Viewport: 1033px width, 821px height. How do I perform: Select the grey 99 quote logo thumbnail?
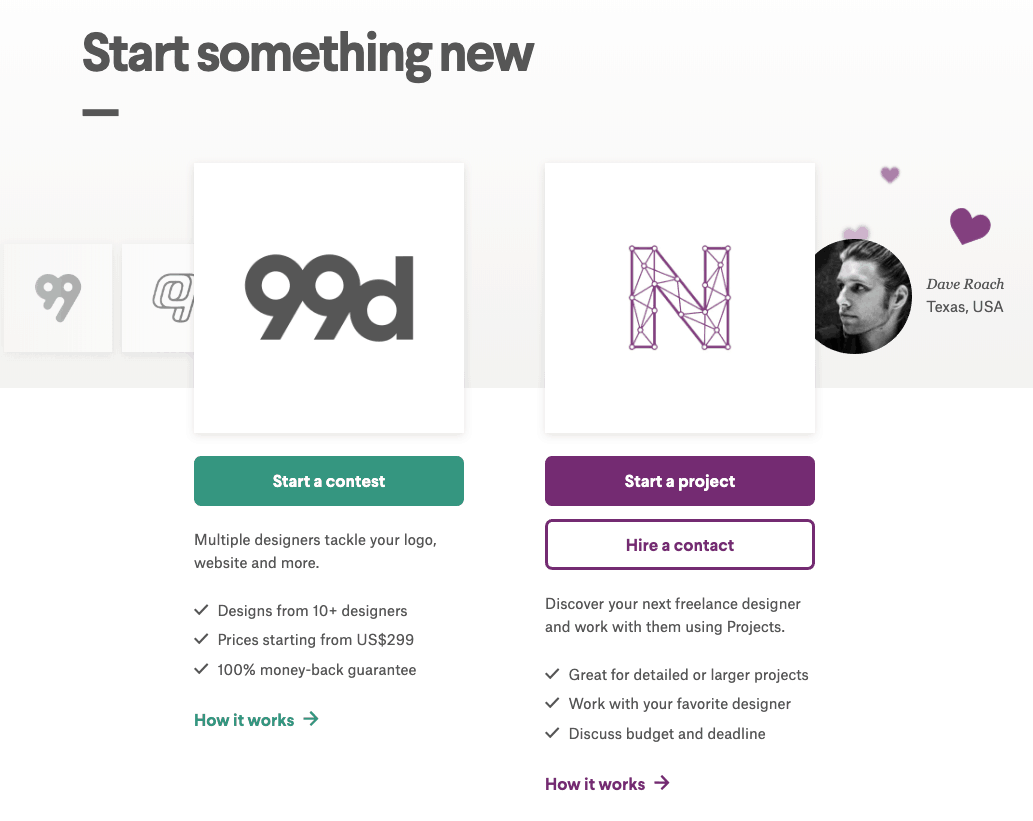58,297
